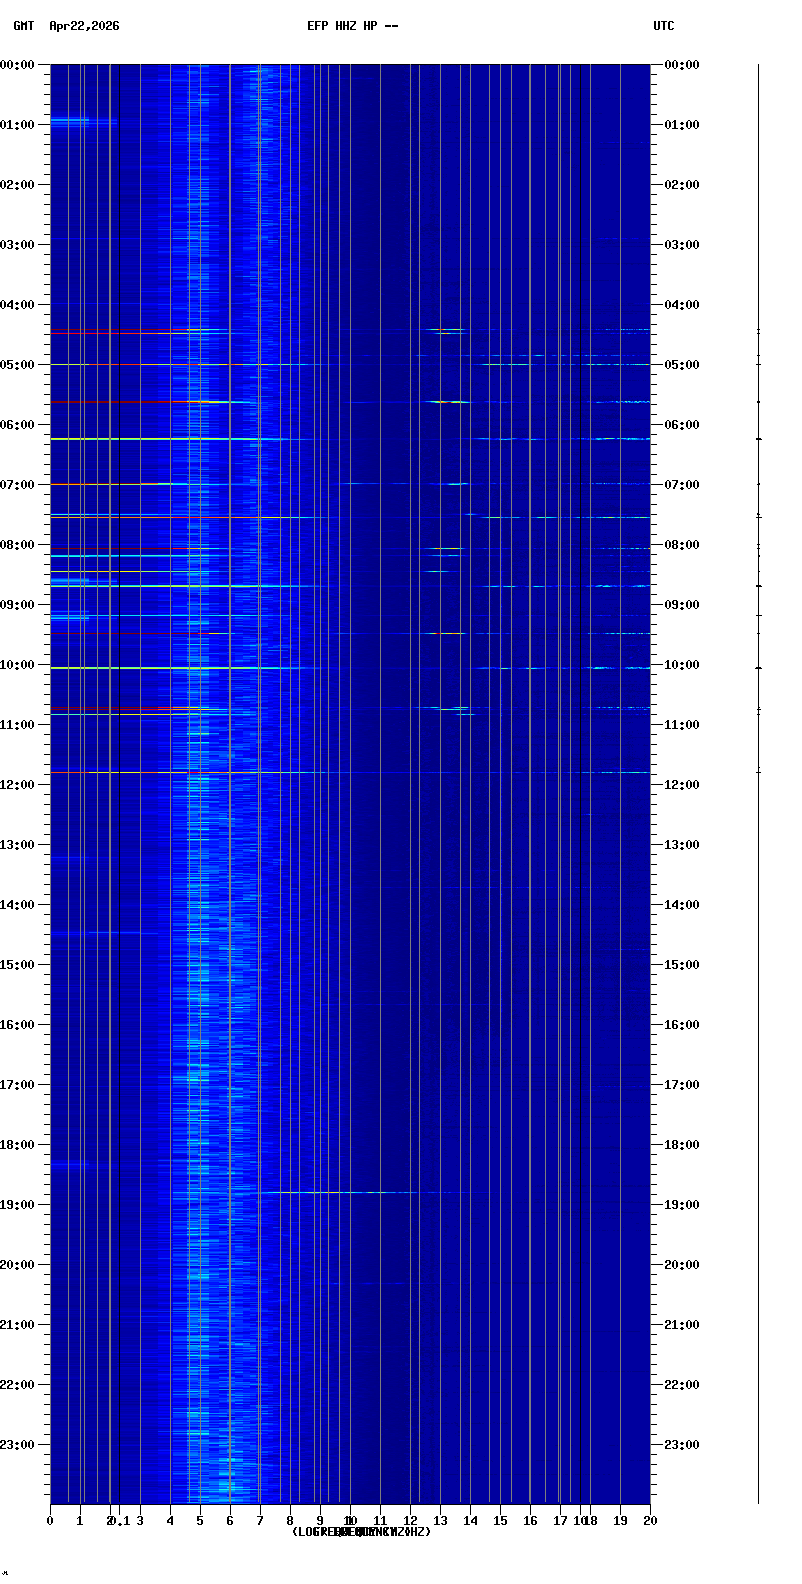802x1584 pixels.
Task: Select the 23:00 label on left axis
Action: click(x=19, y=1445)
